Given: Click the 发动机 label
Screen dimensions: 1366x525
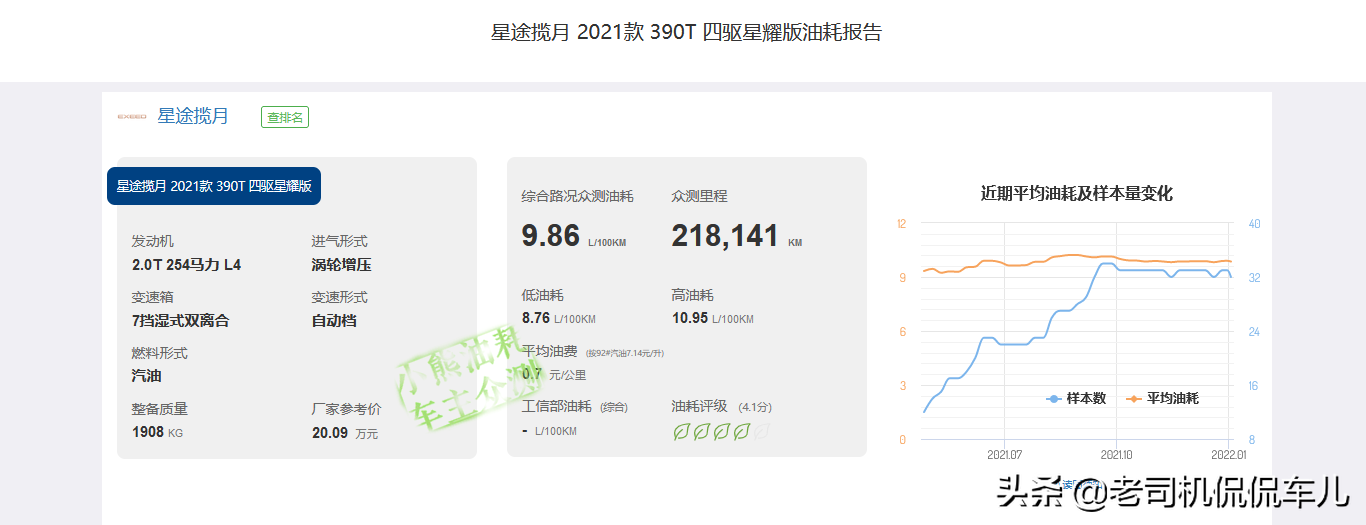Looking at the screenshot, I should point(152,242).
